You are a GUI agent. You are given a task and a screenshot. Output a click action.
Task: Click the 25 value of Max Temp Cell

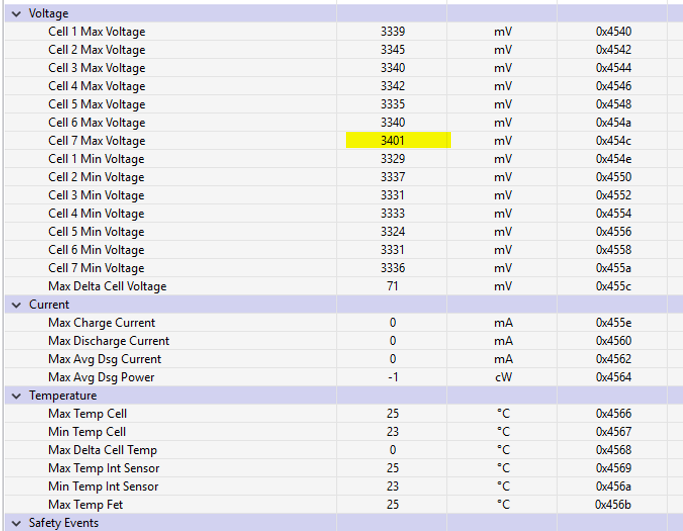(x=392, y=414)
